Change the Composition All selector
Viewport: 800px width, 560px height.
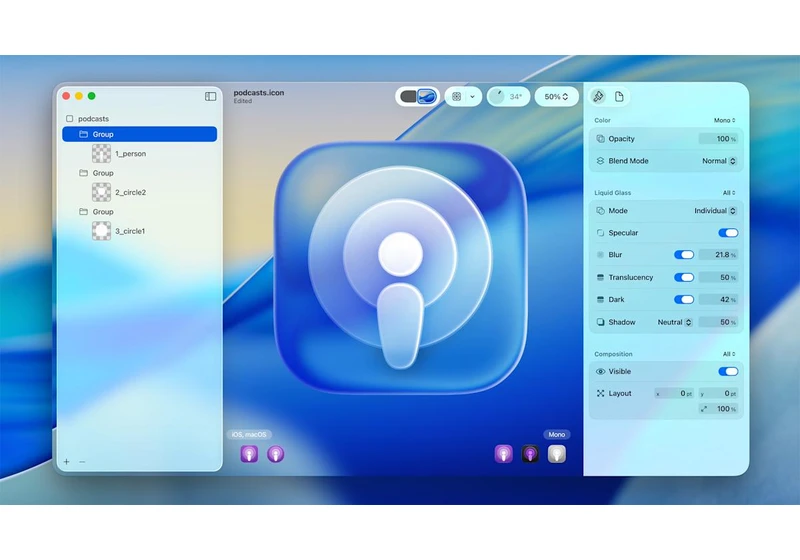(729, 354)
